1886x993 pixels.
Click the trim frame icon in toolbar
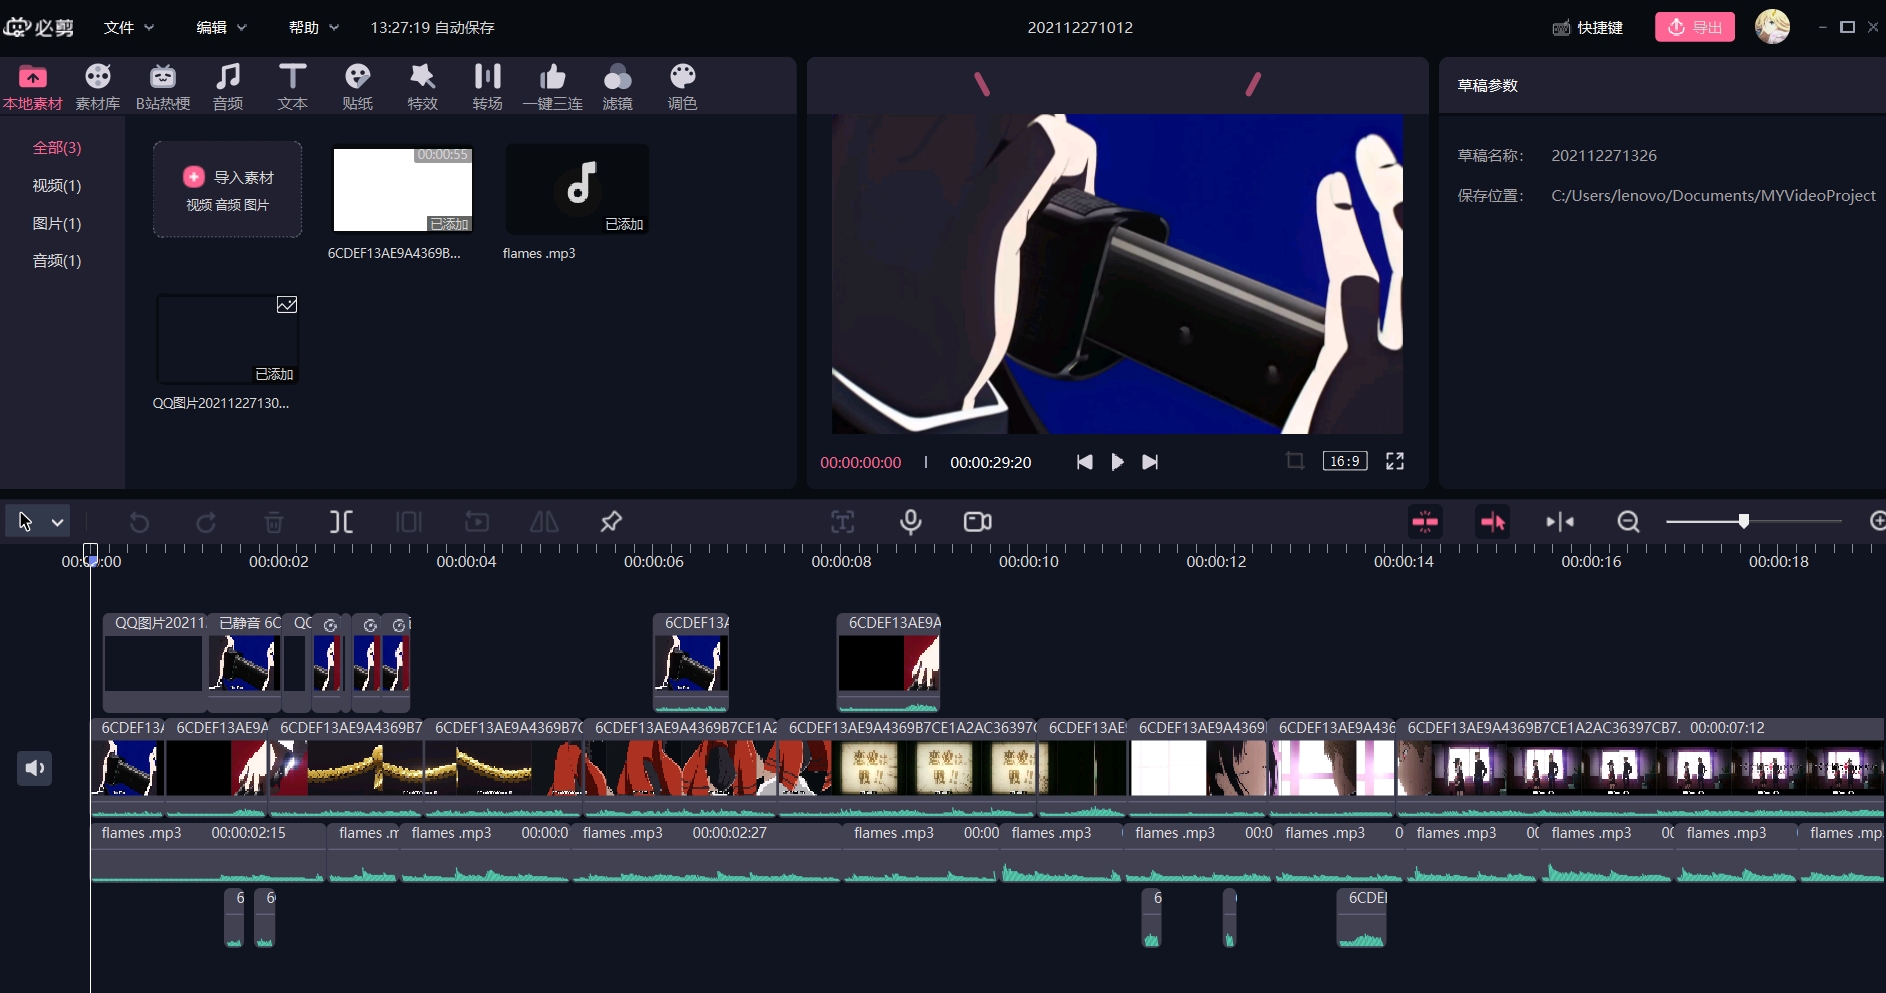point(409,522)
